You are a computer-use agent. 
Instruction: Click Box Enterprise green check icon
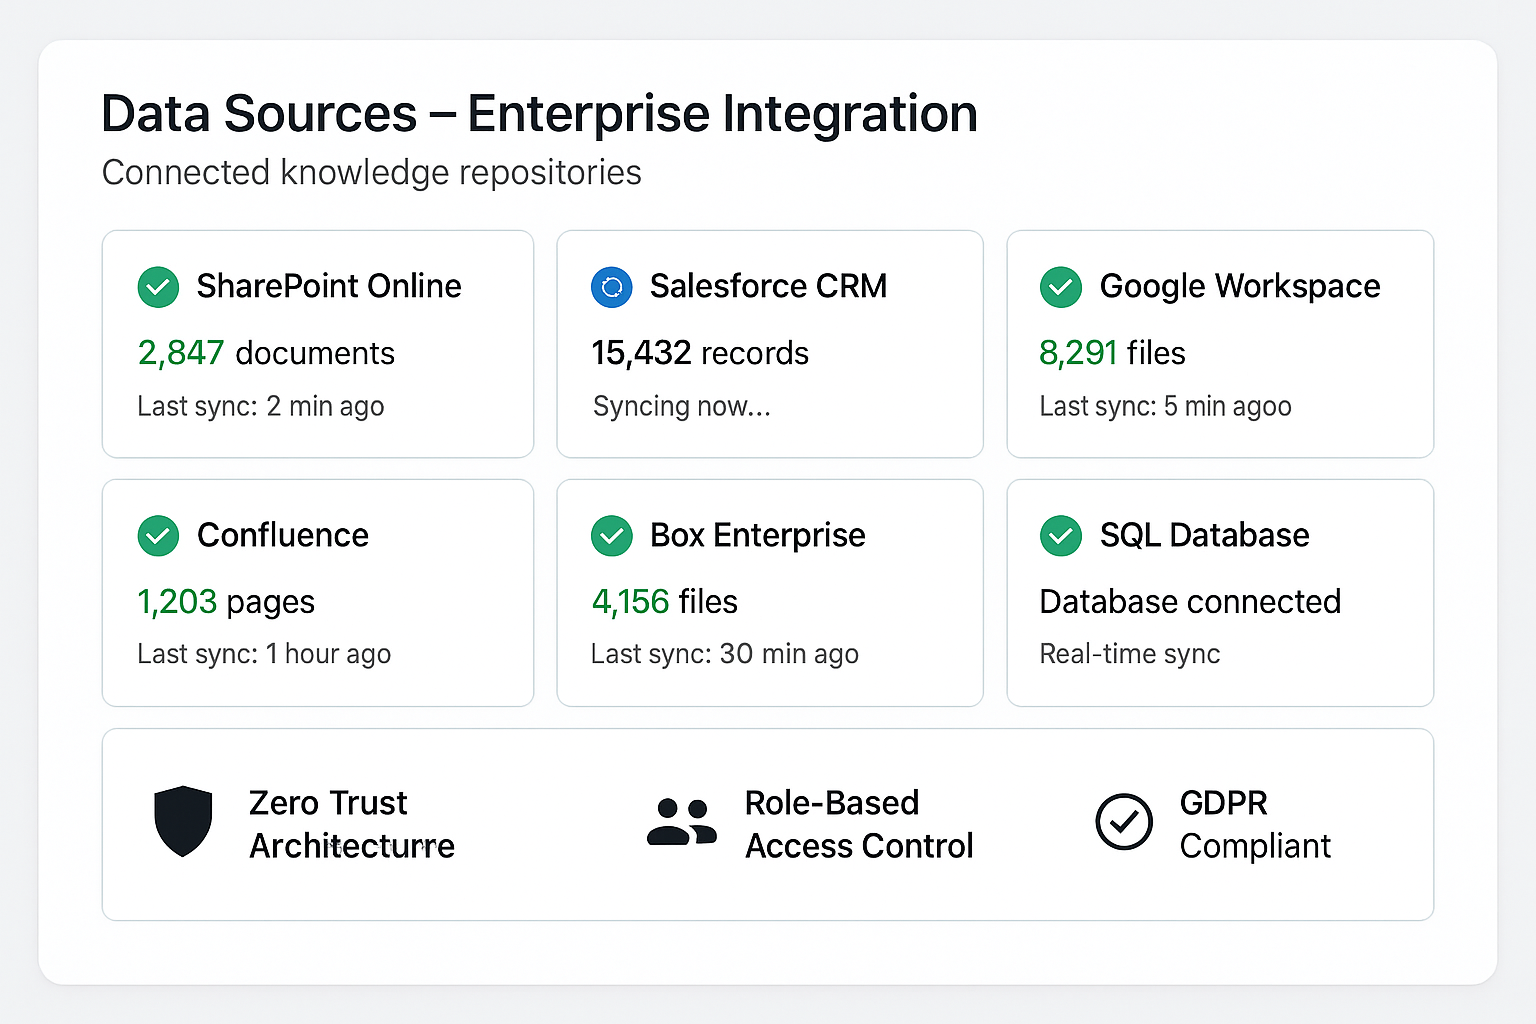coord(612,536)
